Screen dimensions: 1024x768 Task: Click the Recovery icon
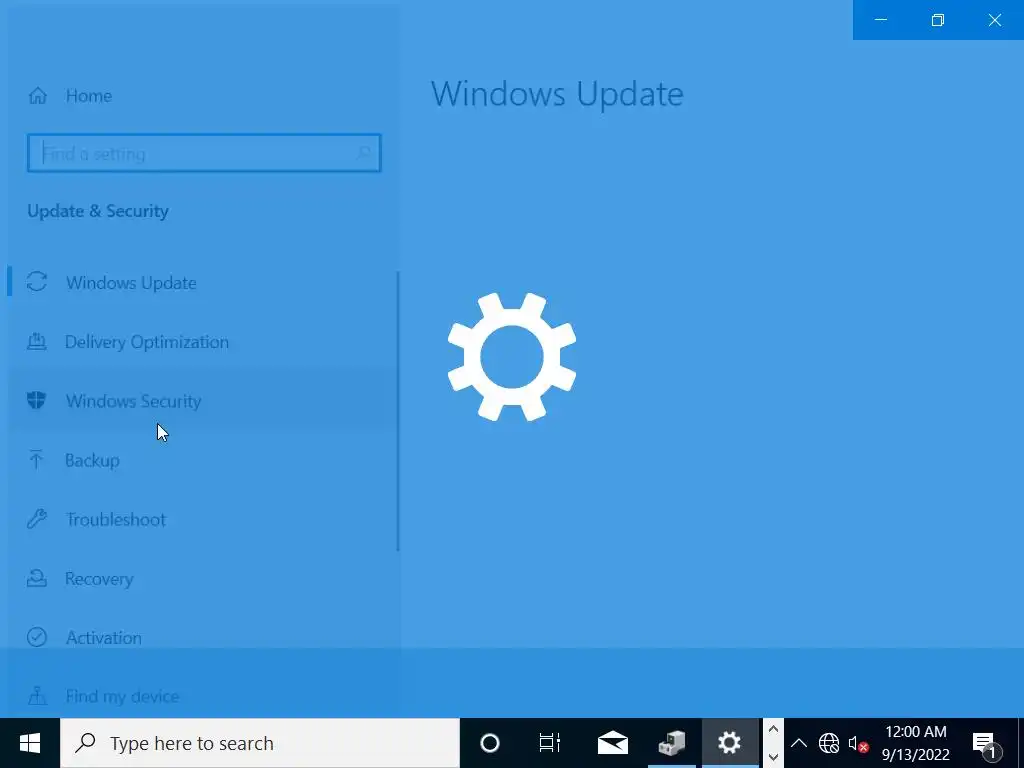click(37, 578)
